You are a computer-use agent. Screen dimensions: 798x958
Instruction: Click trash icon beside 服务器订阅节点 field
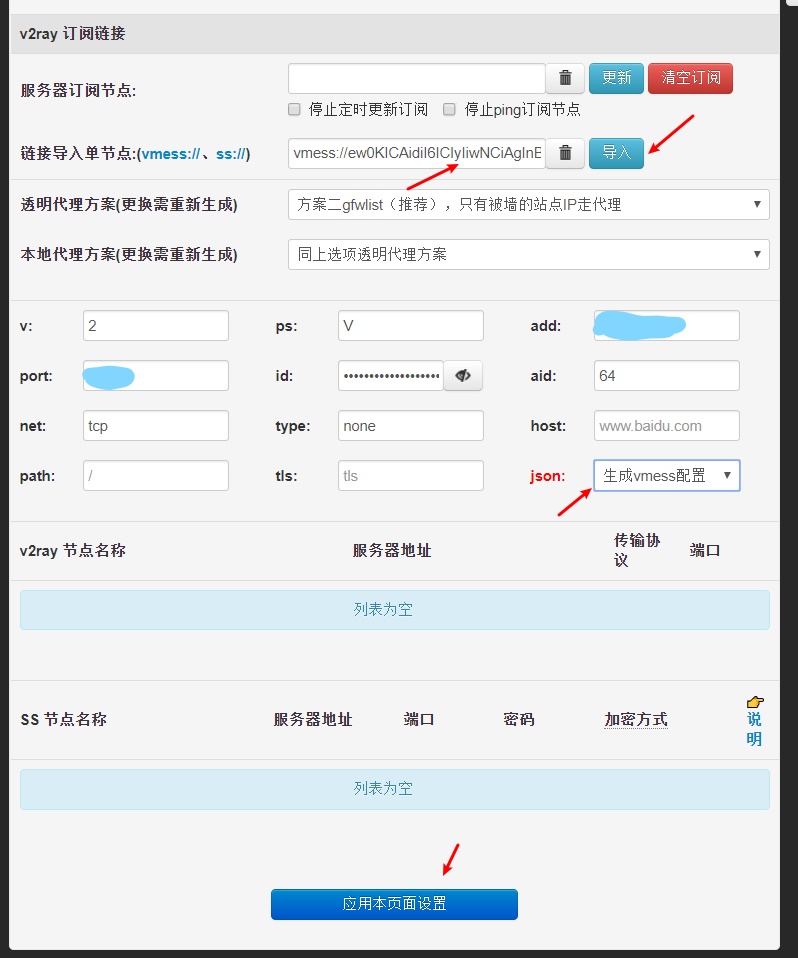coord(565,78)
